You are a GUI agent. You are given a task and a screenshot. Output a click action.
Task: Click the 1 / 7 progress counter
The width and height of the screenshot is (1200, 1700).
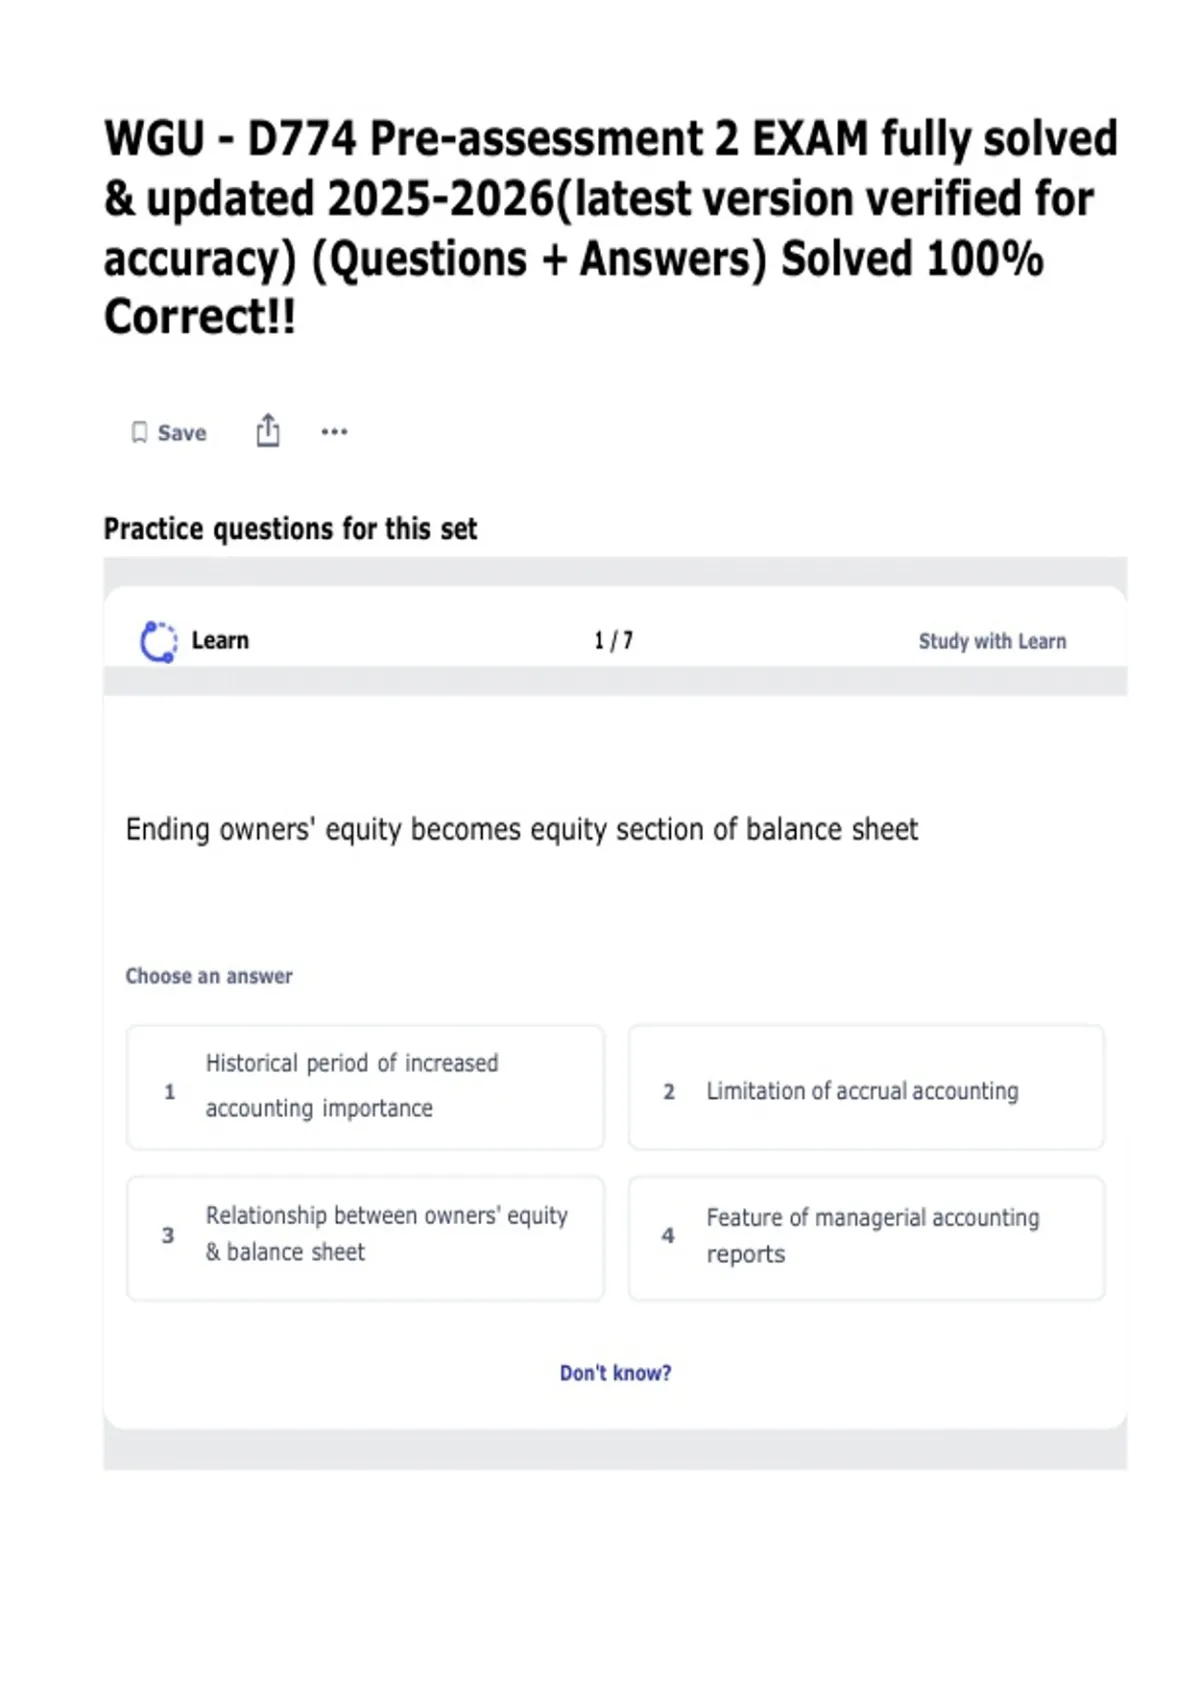pyautogui.click(x=613, y=640)
